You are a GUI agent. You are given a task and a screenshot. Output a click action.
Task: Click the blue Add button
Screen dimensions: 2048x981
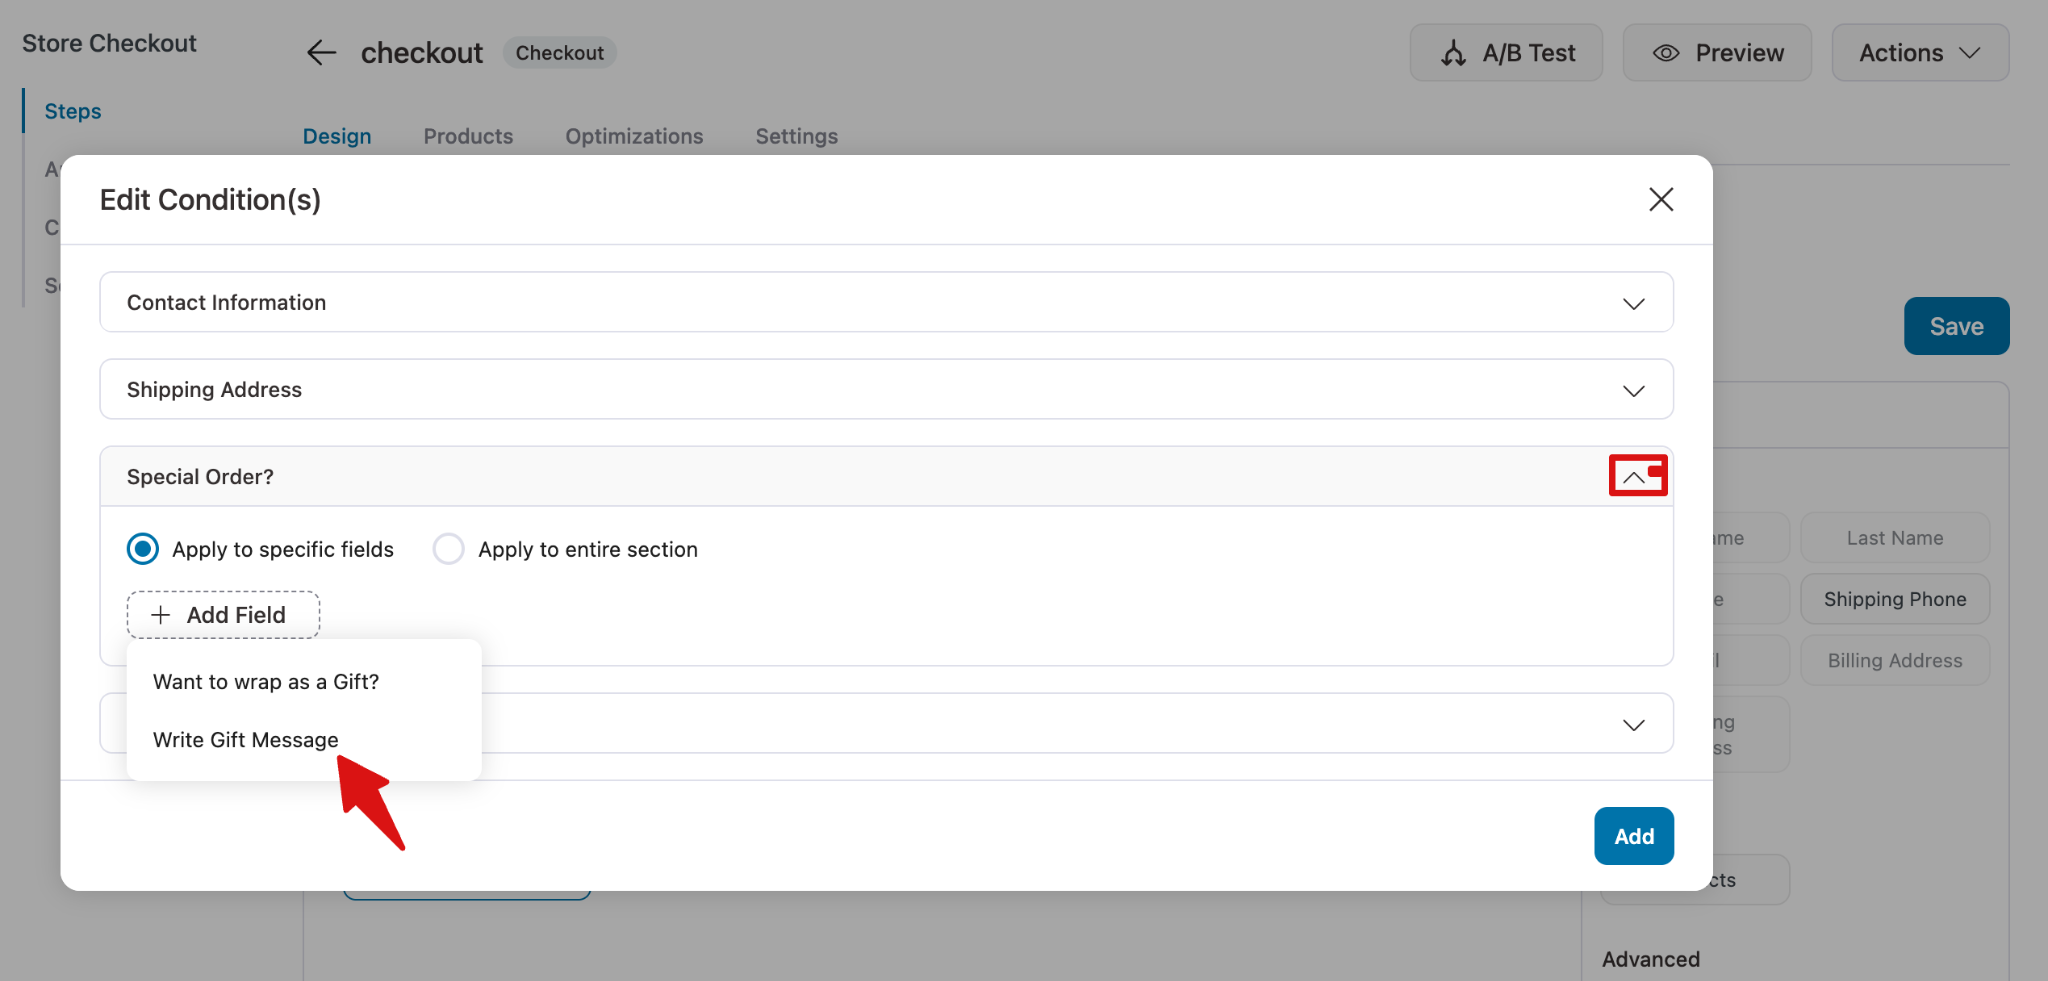(1633, 836)
